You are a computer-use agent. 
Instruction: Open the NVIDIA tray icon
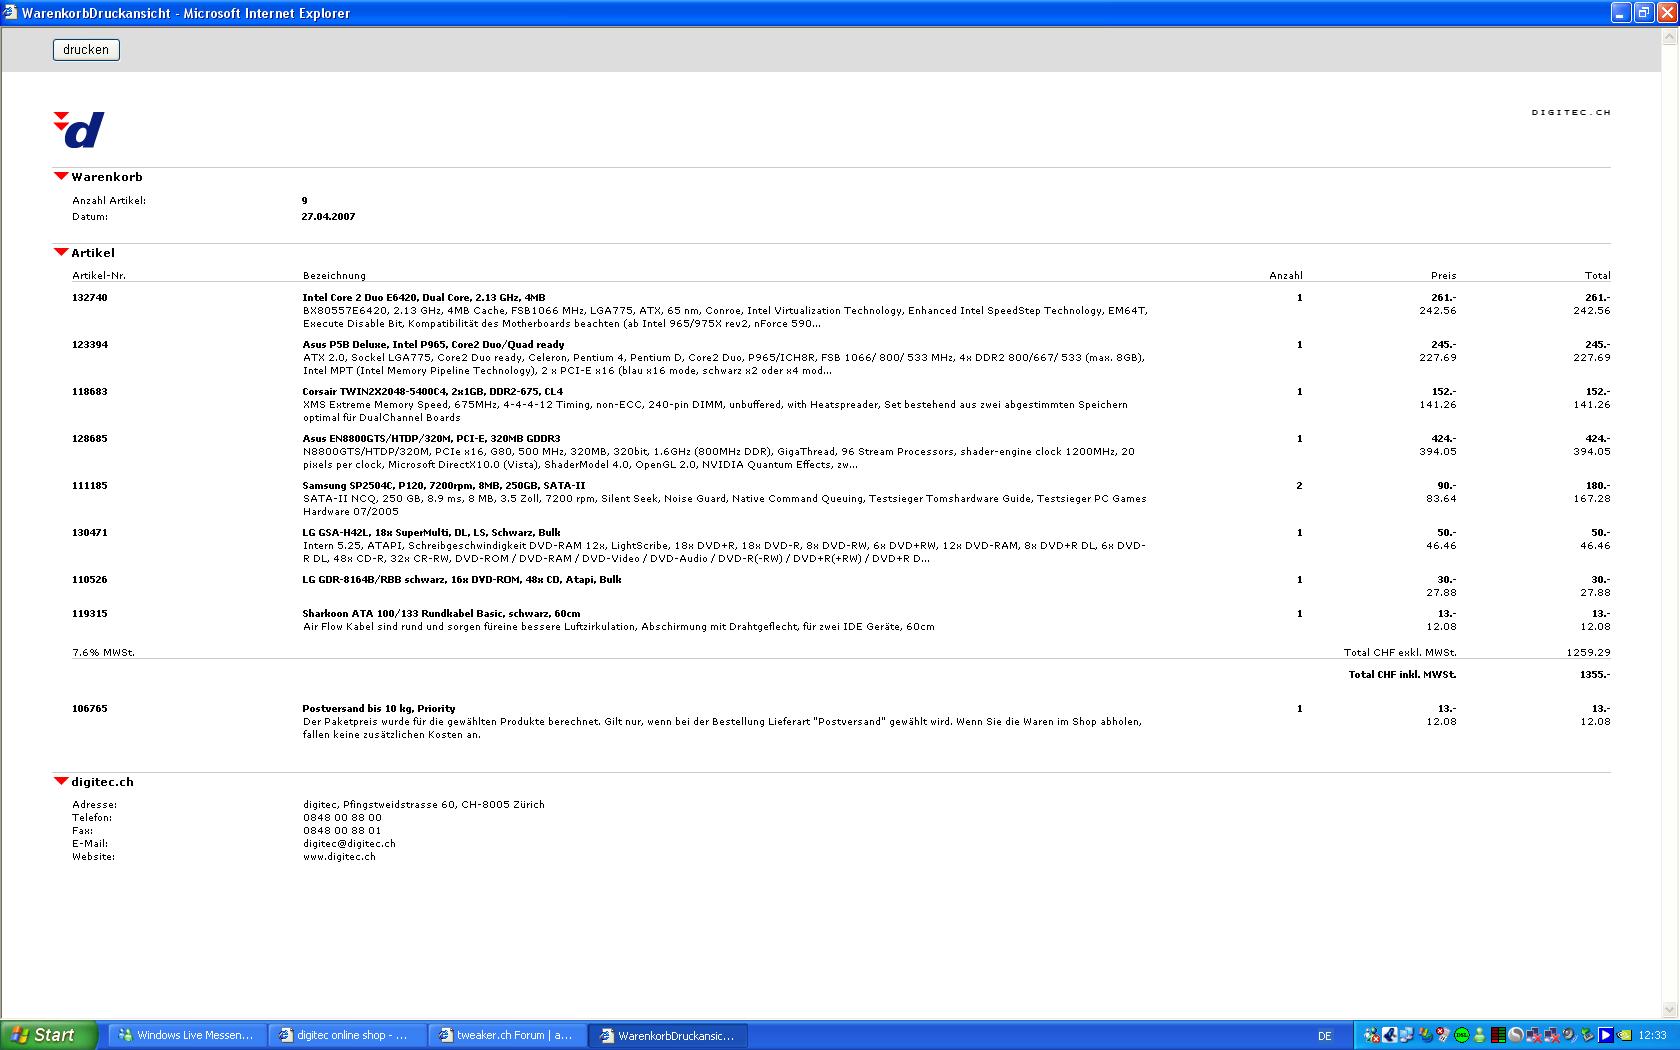pos(1625,1035)
